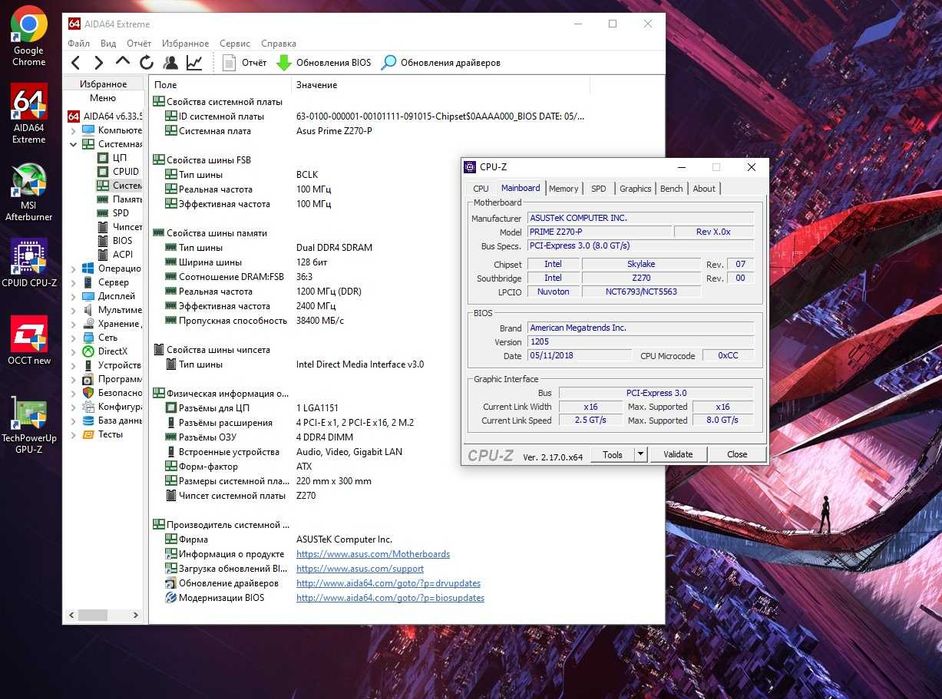The image size is (942, 699).
Task: Click the Меню tab in the left panel
Action: point(103,98)
